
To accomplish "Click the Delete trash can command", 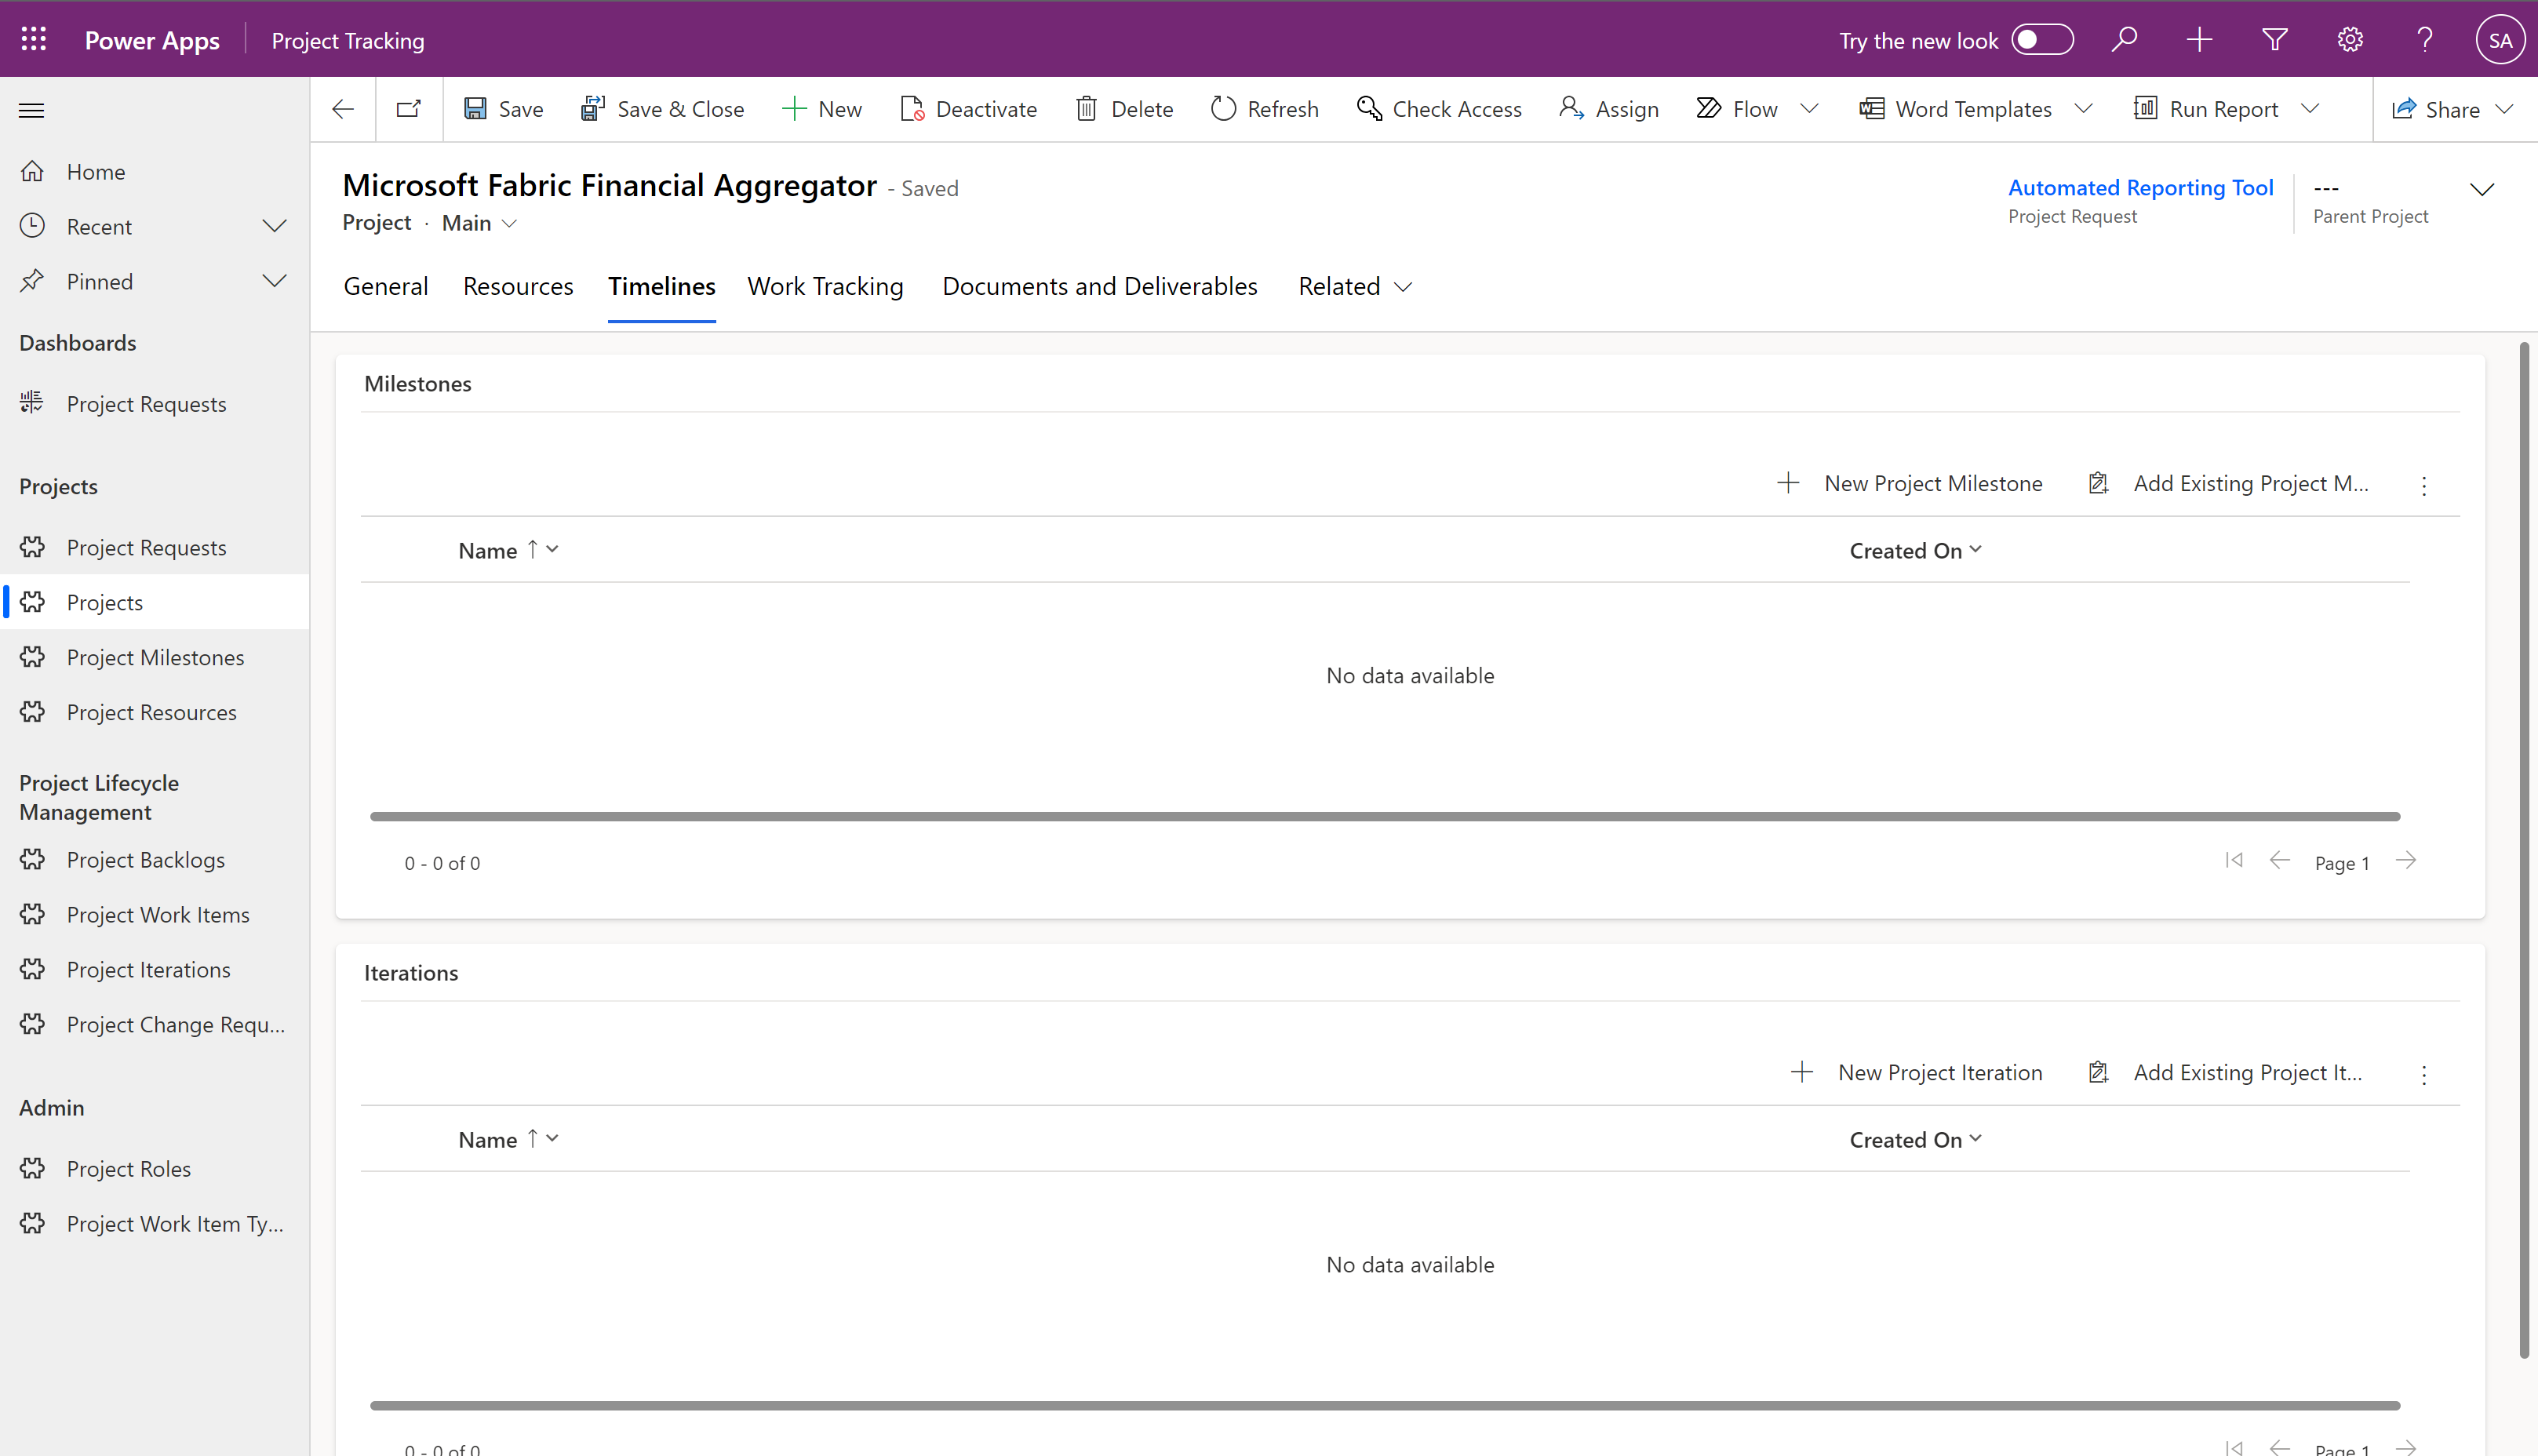I will pyautogui.click(x=1124, y=109).
